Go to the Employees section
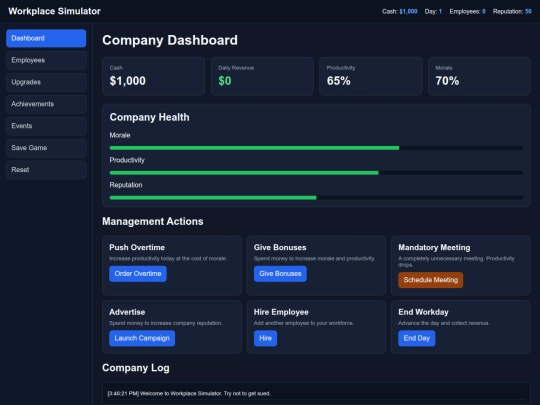This screenshot has height=405, width=540. pos(46,60)
